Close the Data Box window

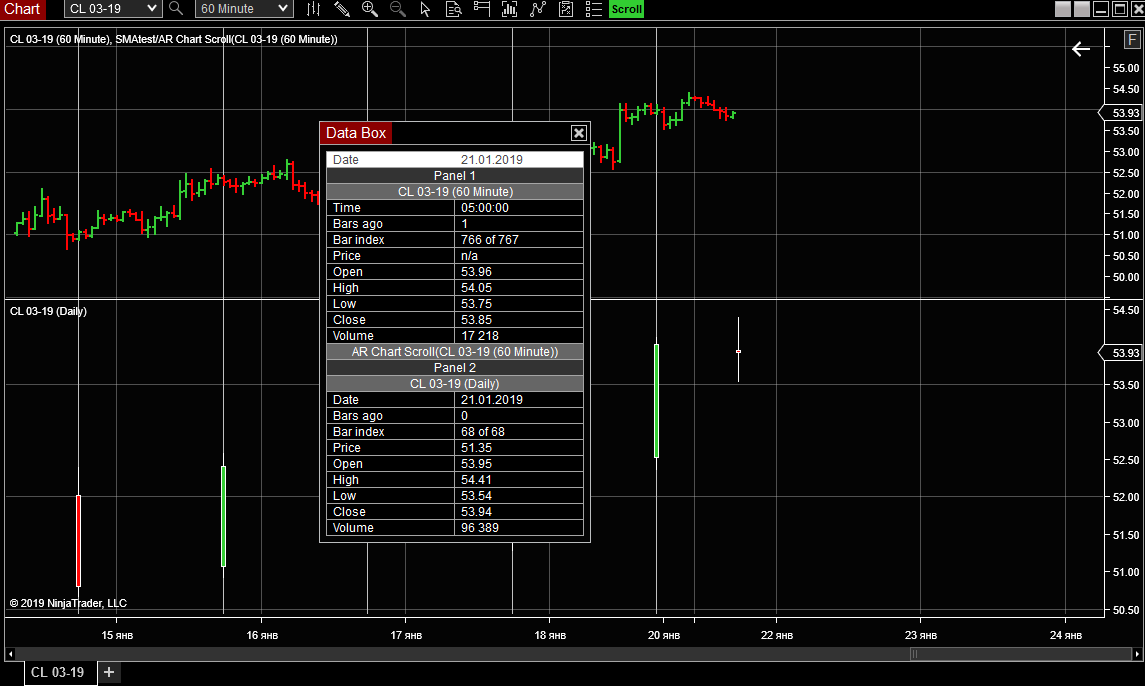point(578,133)
